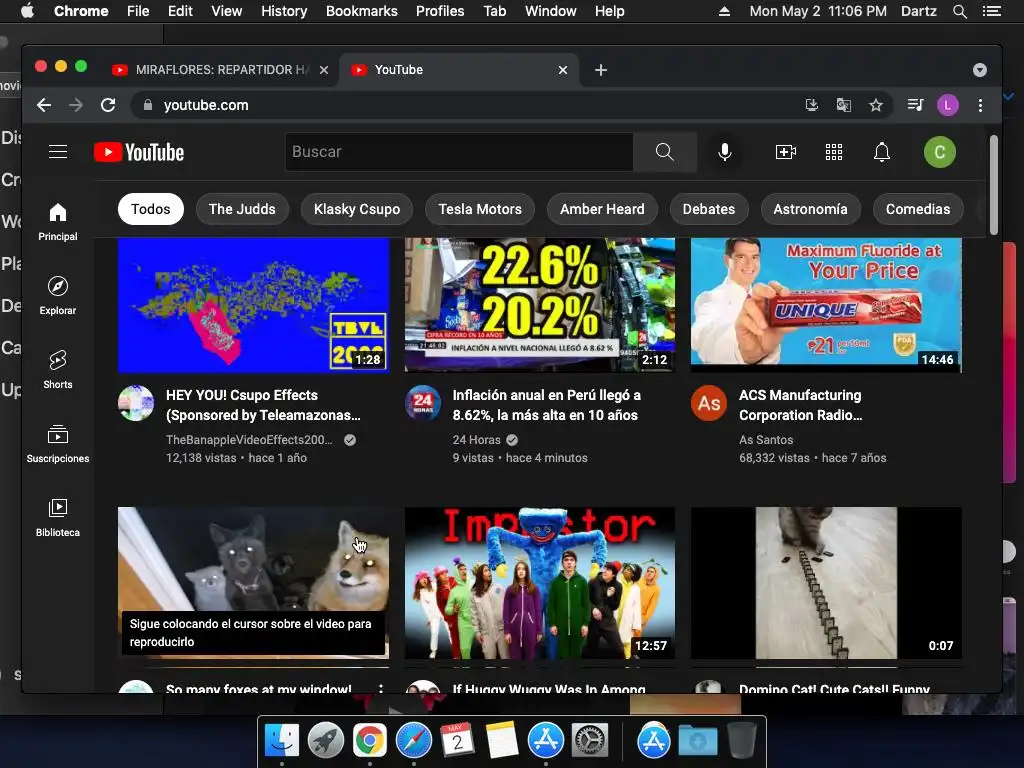
Task: Select Comedias filter chip
Action: point(918,209)
